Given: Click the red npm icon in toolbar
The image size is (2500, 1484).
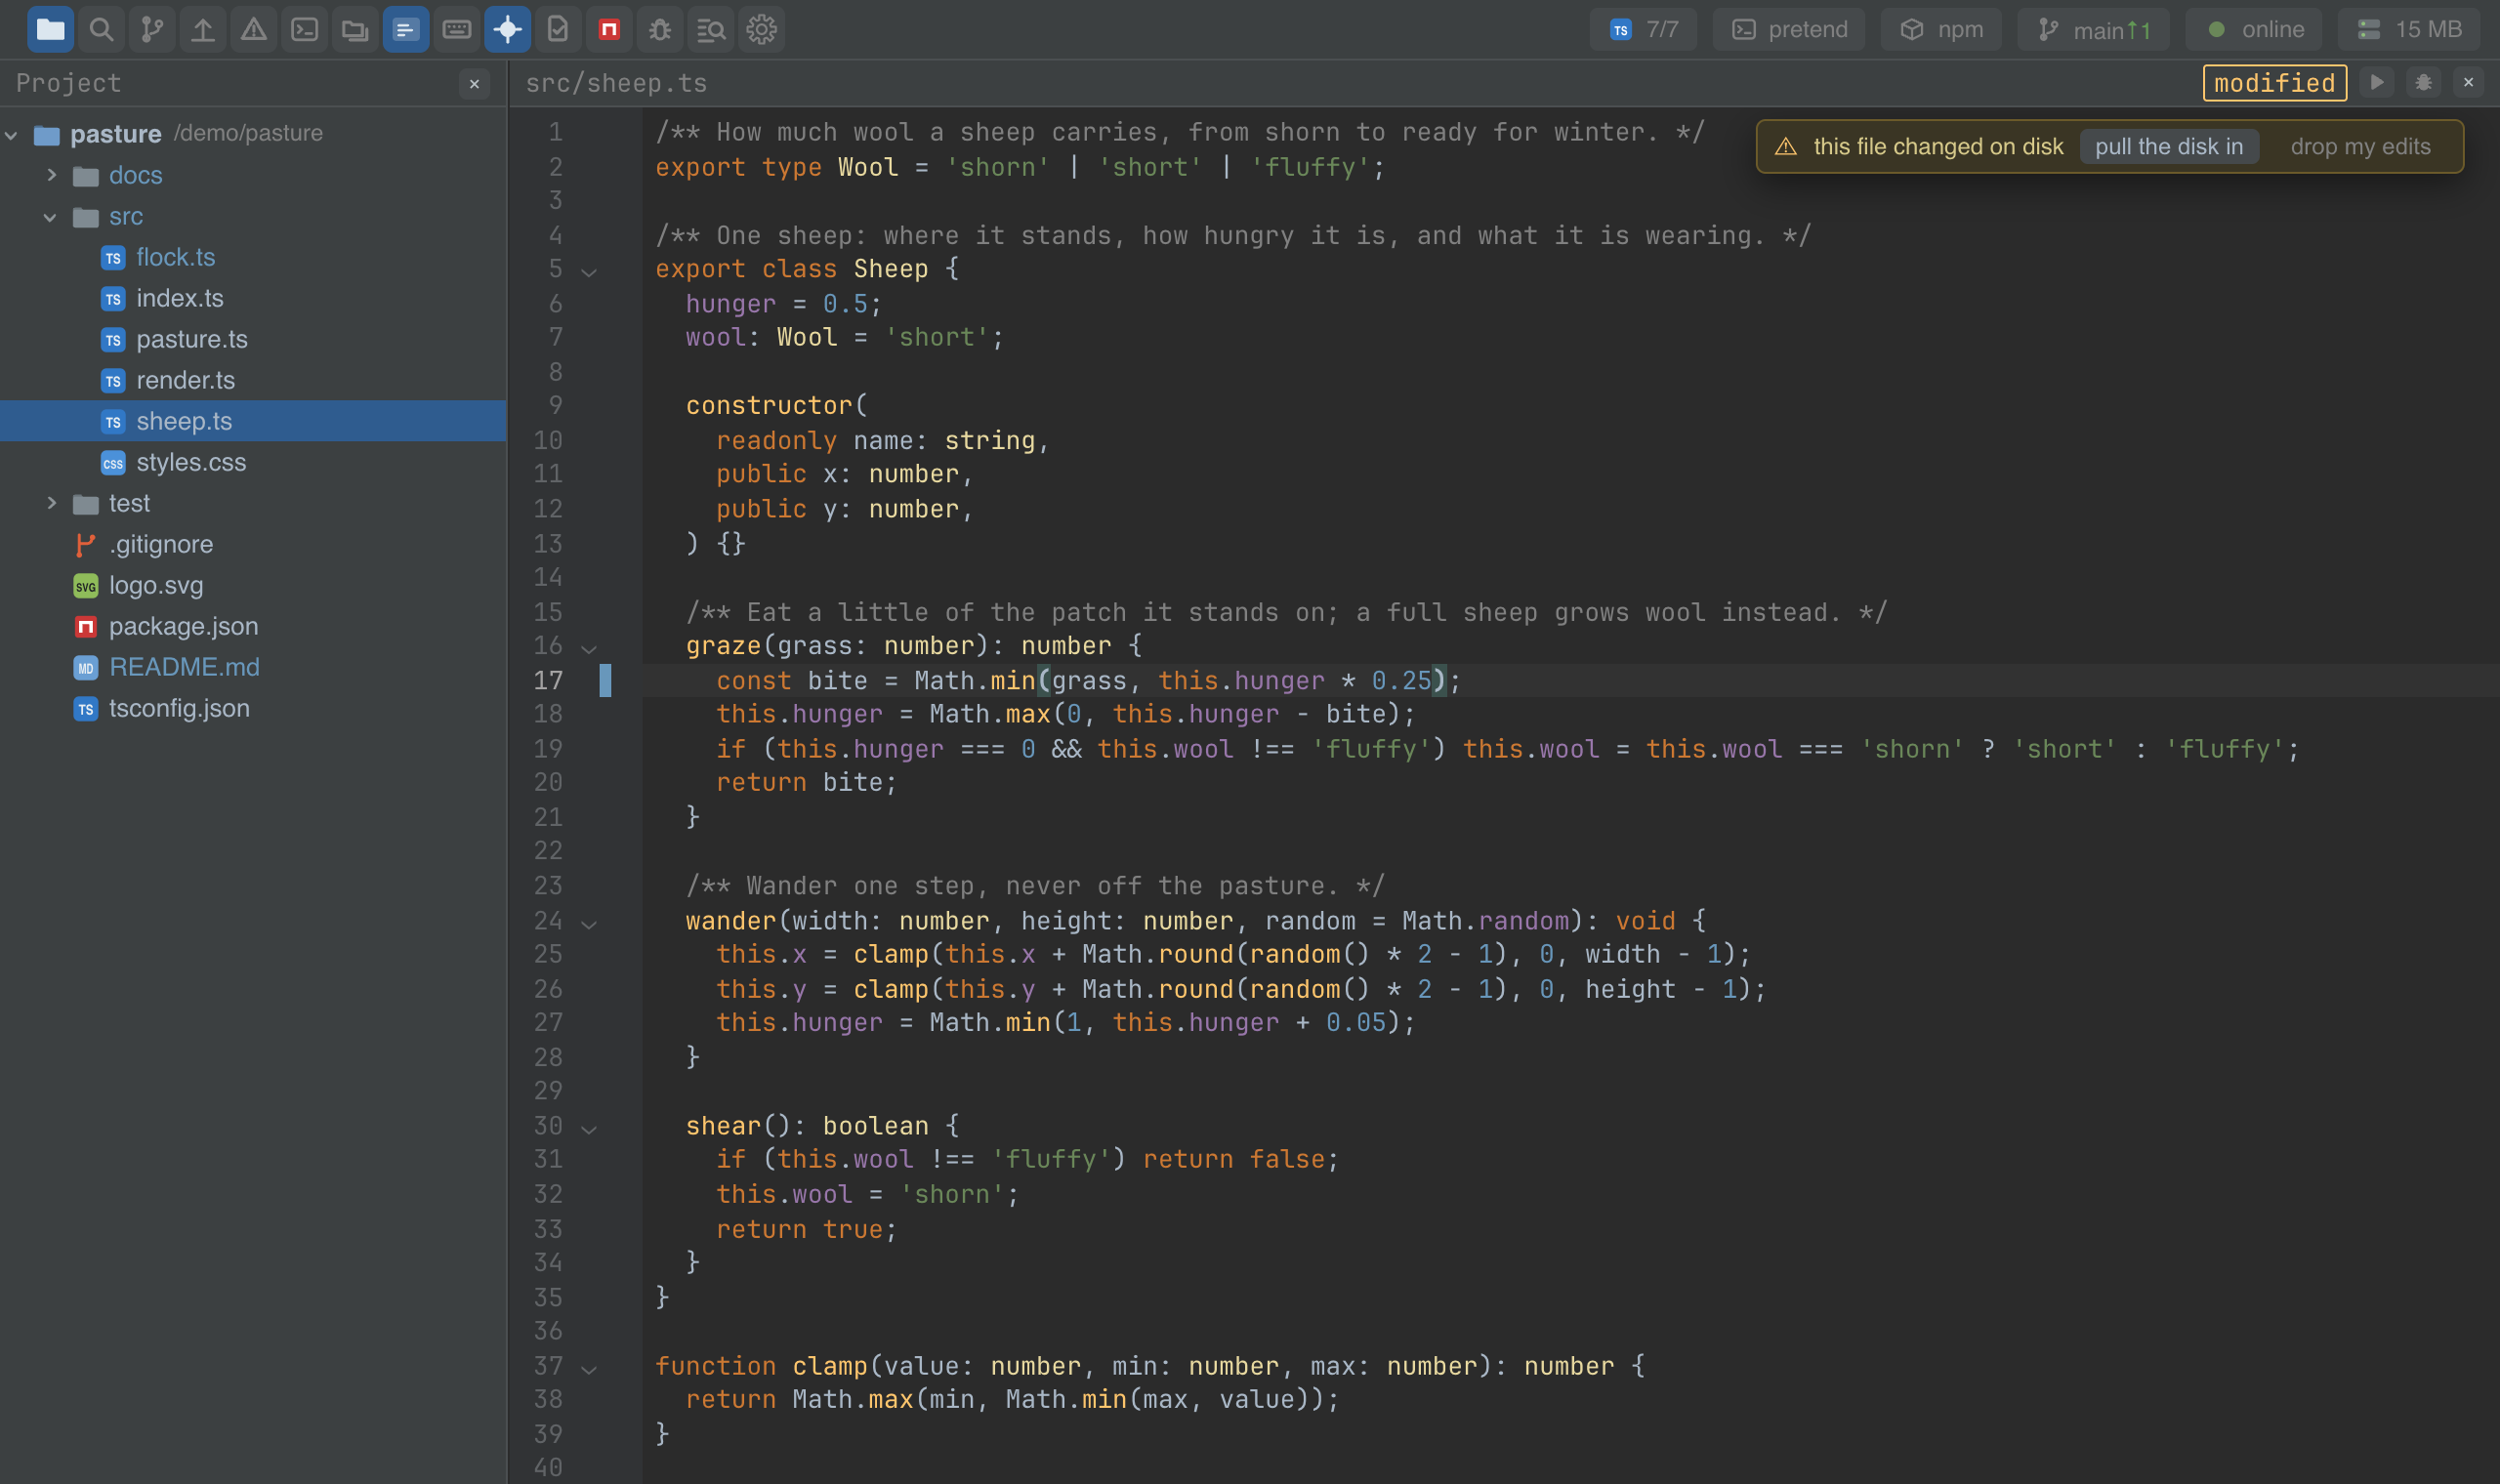Looking at the screenshot, I should [609, 29].
